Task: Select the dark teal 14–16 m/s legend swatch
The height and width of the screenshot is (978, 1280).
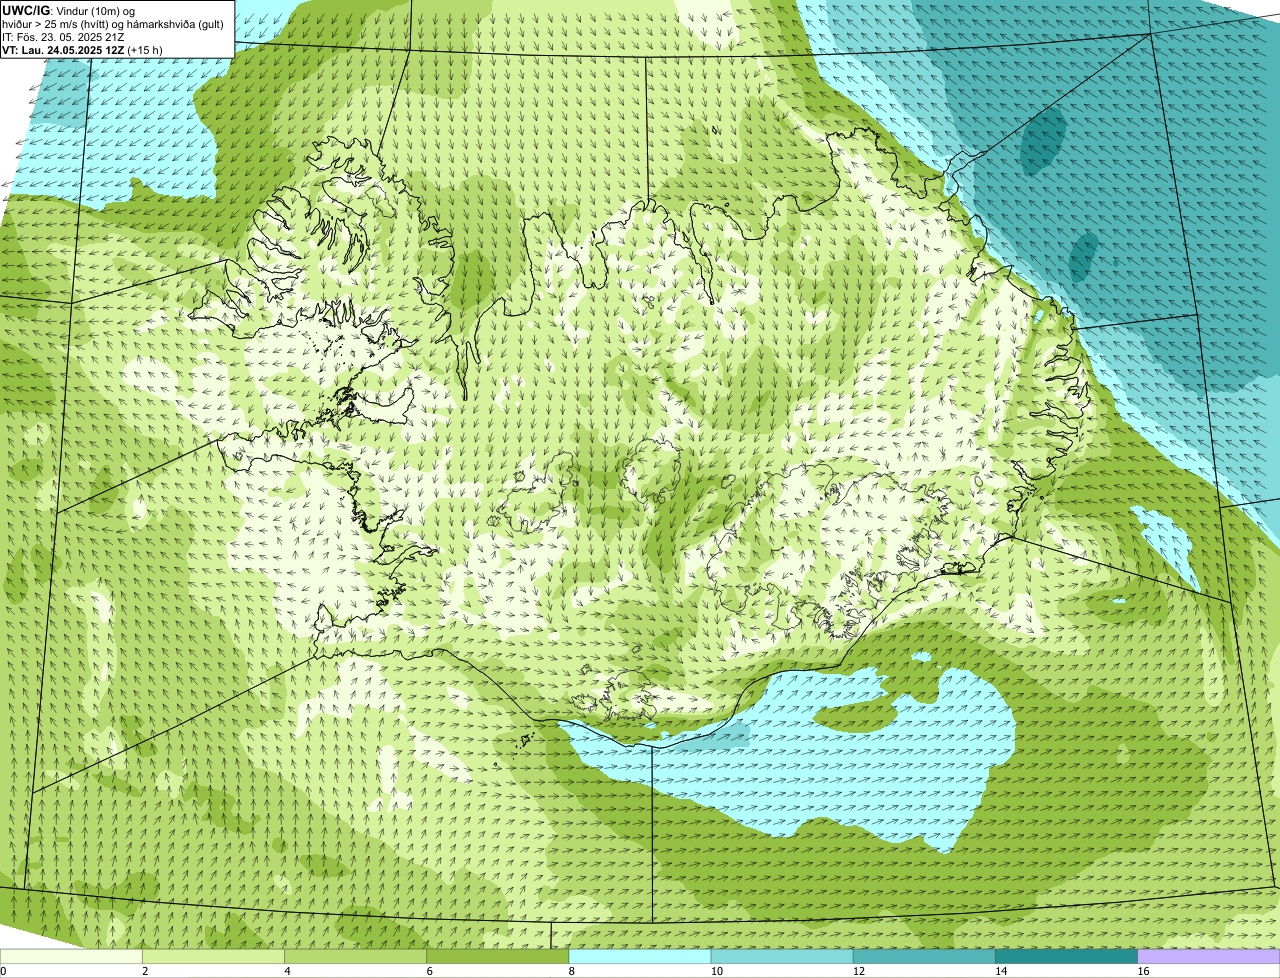Action: pyautogui.click(x=1067, y=957)
